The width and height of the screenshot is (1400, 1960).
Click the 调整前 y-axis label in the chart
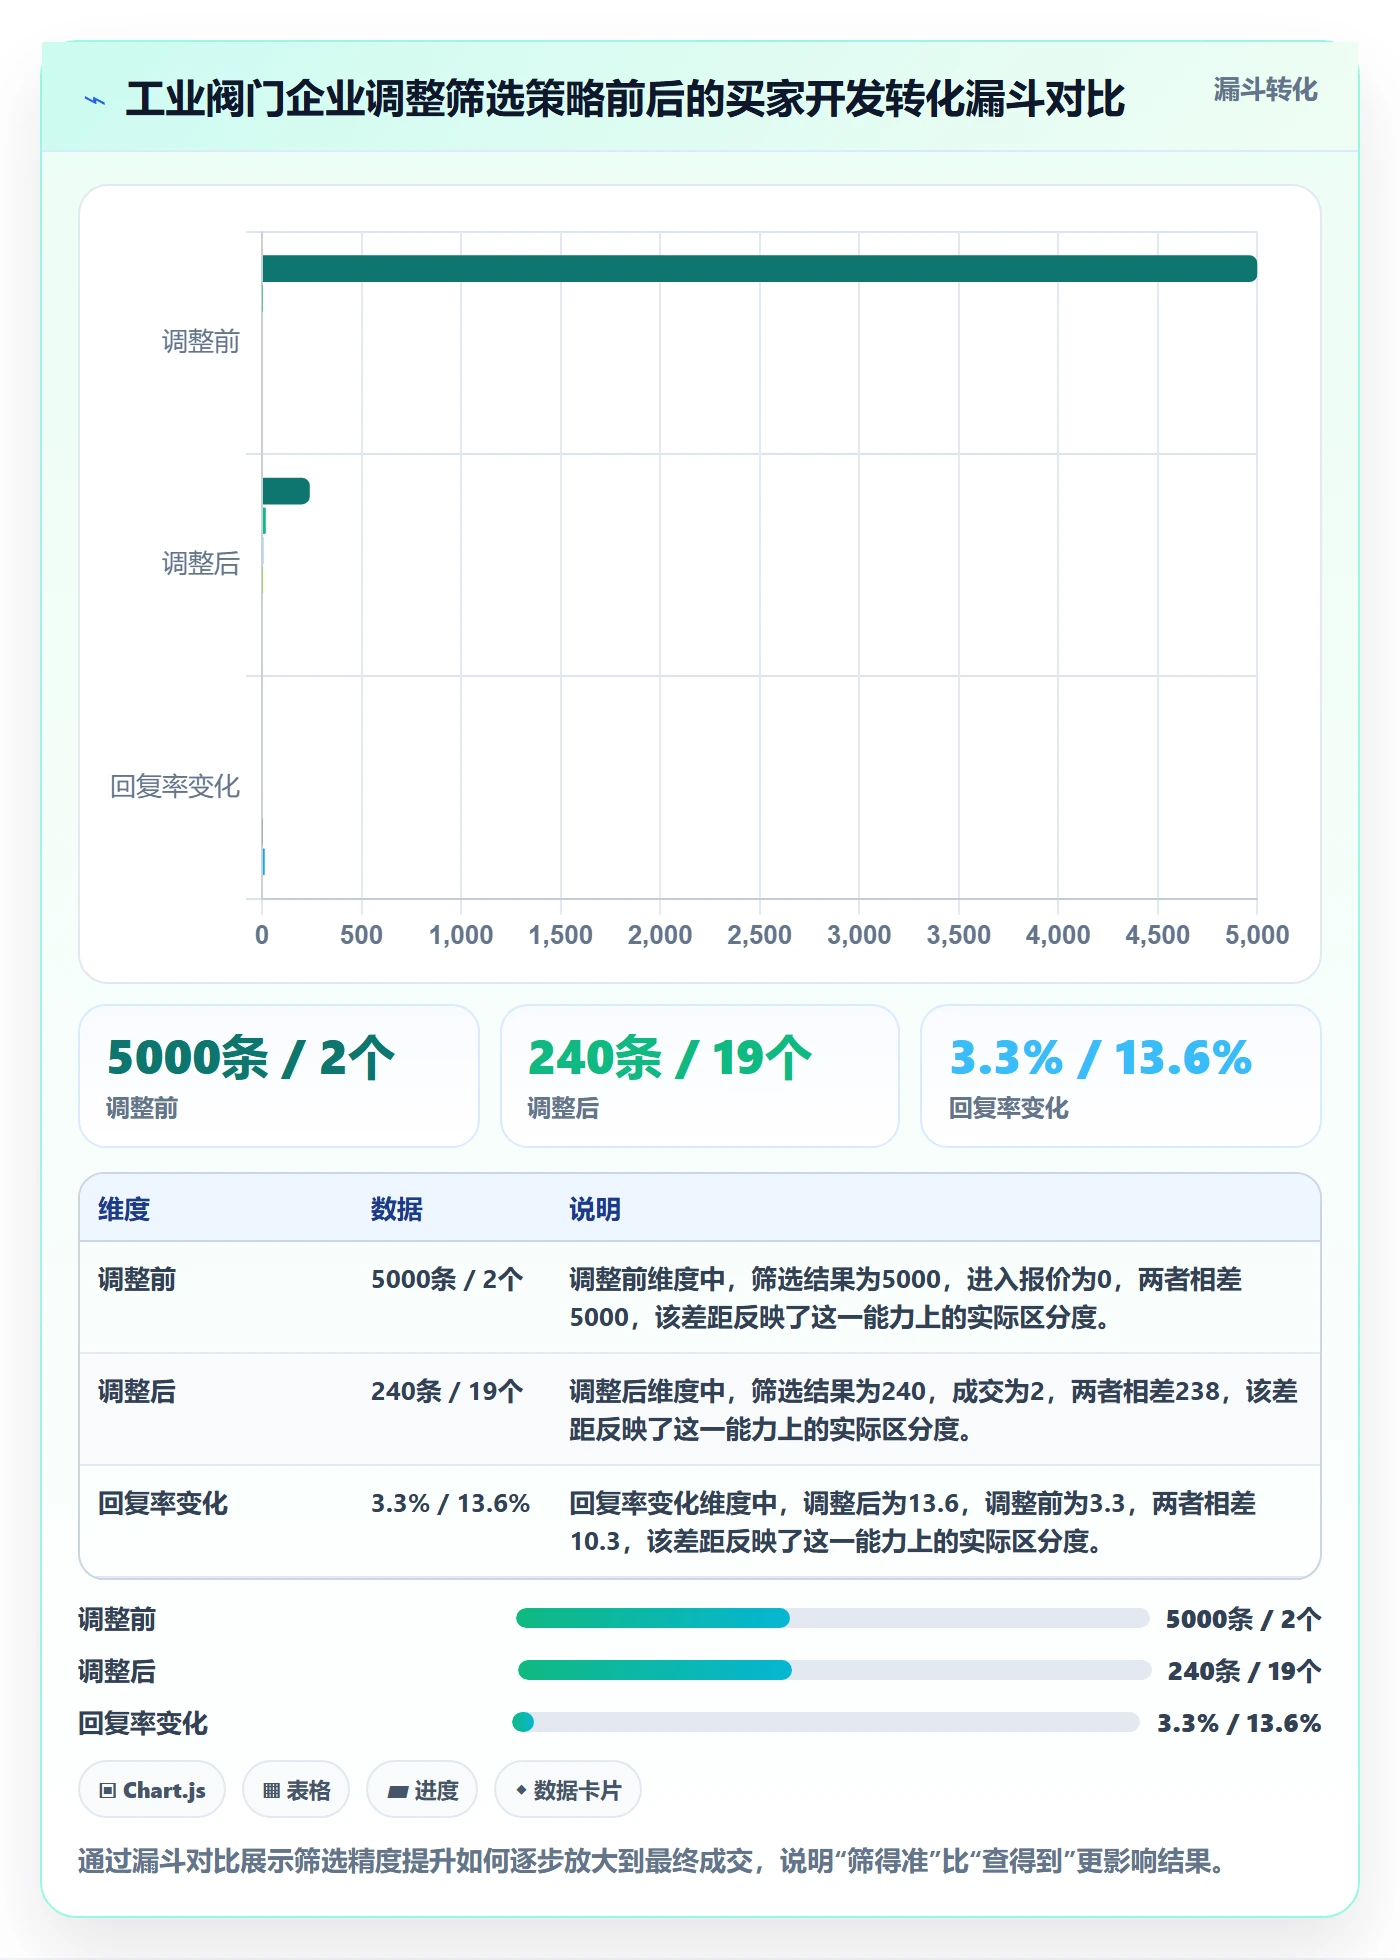[201, 342]
